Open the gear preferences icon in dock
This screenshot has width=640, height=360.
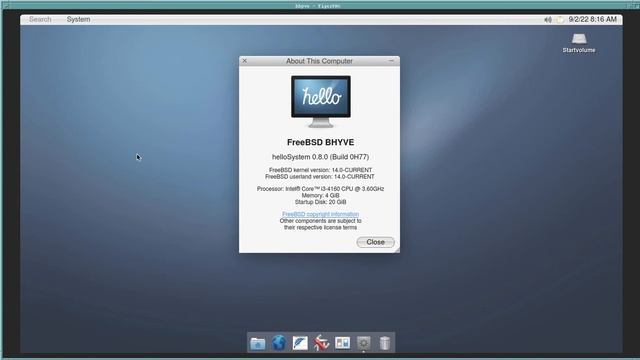click(364, 343)
